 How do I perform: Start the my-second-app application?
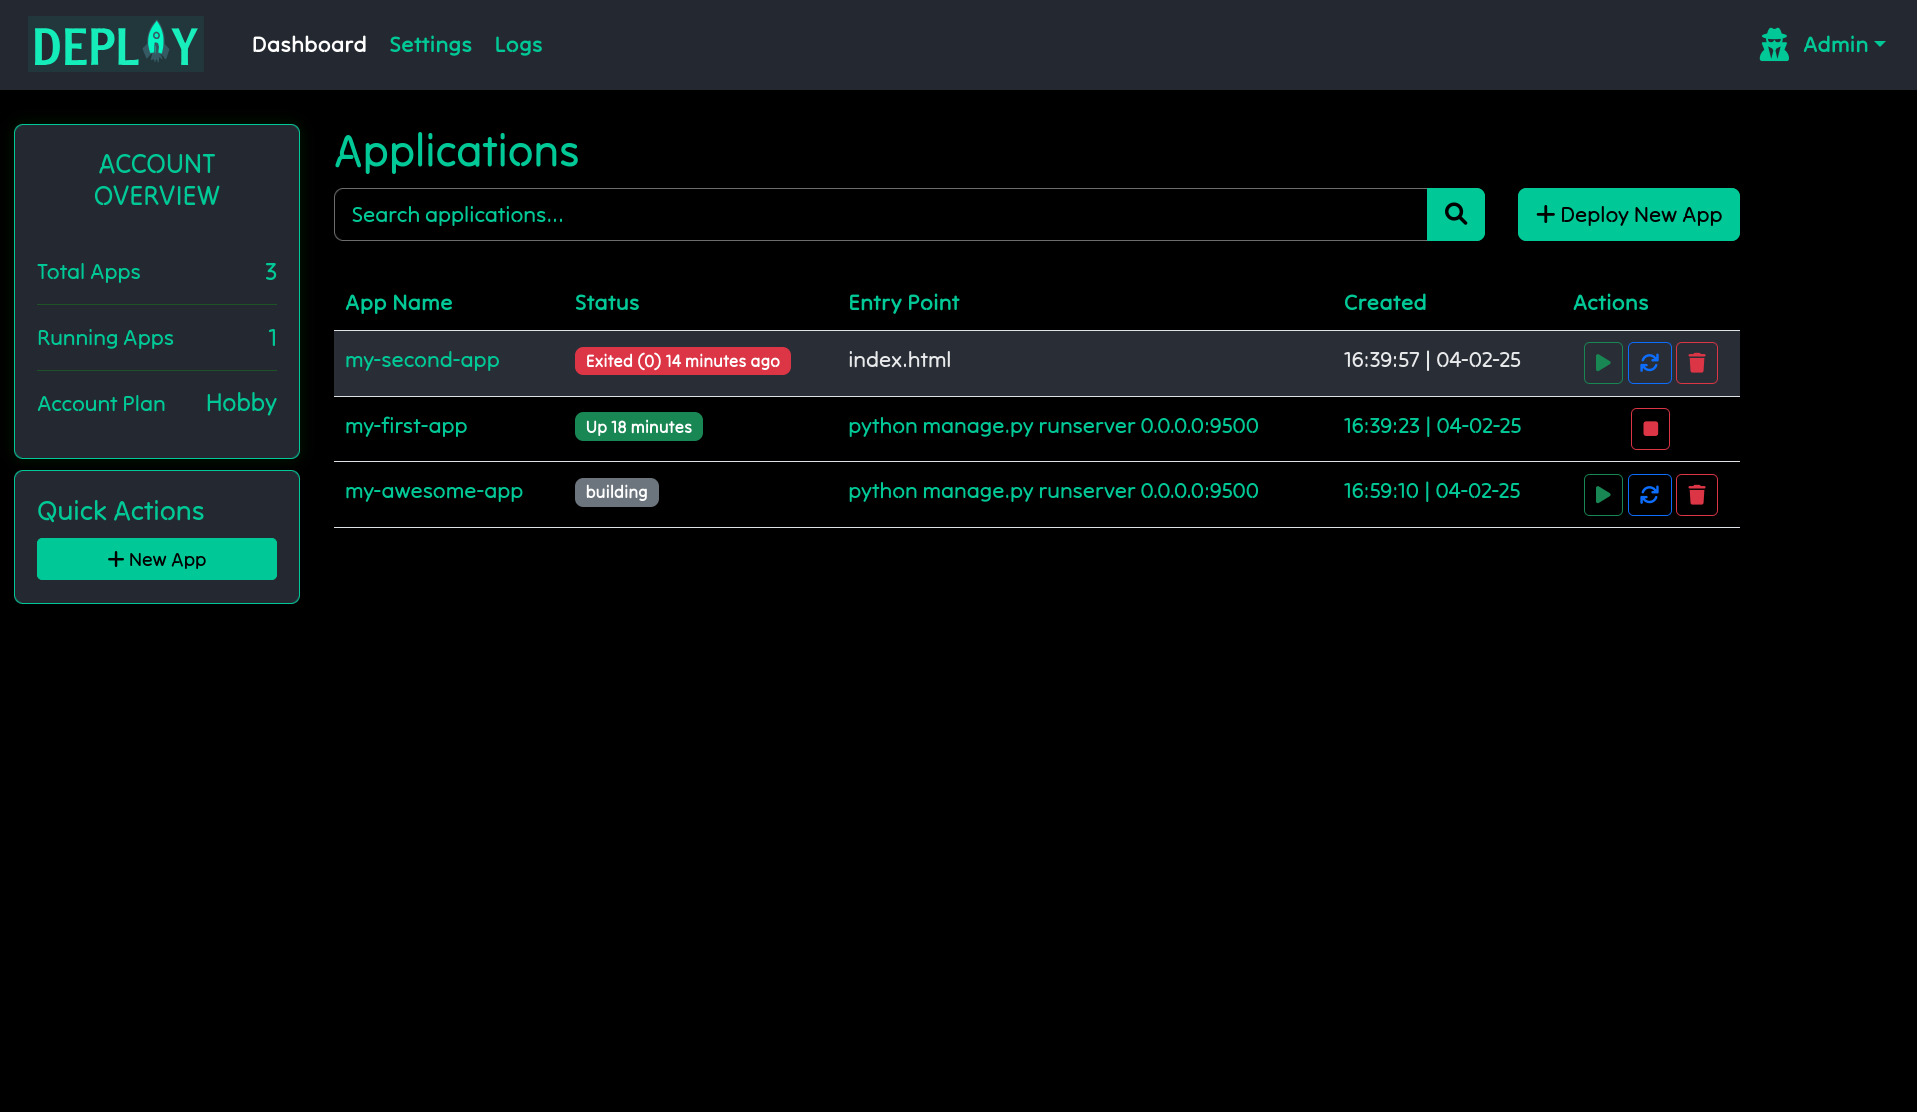pos(1602,363)
